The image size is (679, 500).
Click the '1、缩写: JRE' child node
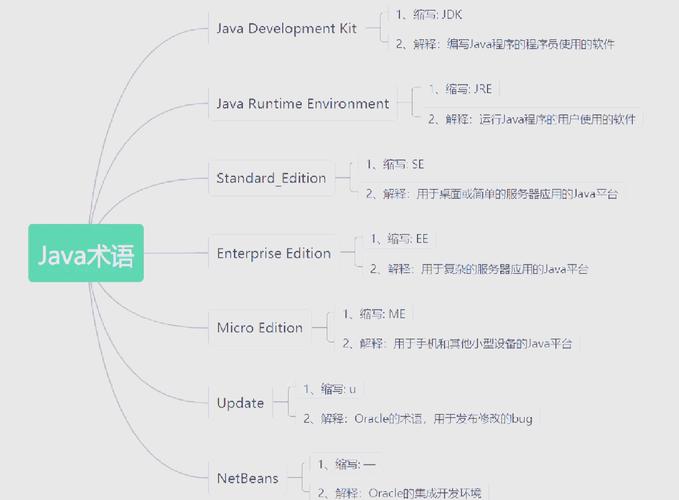point(460,89)
